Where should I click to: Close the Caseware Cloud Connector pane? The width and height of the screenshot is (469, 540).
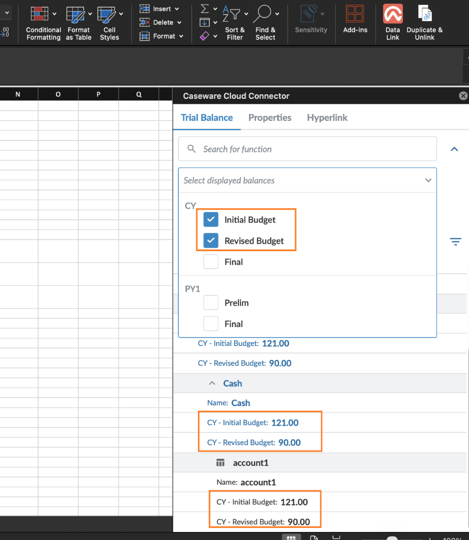tap(463, 96)
